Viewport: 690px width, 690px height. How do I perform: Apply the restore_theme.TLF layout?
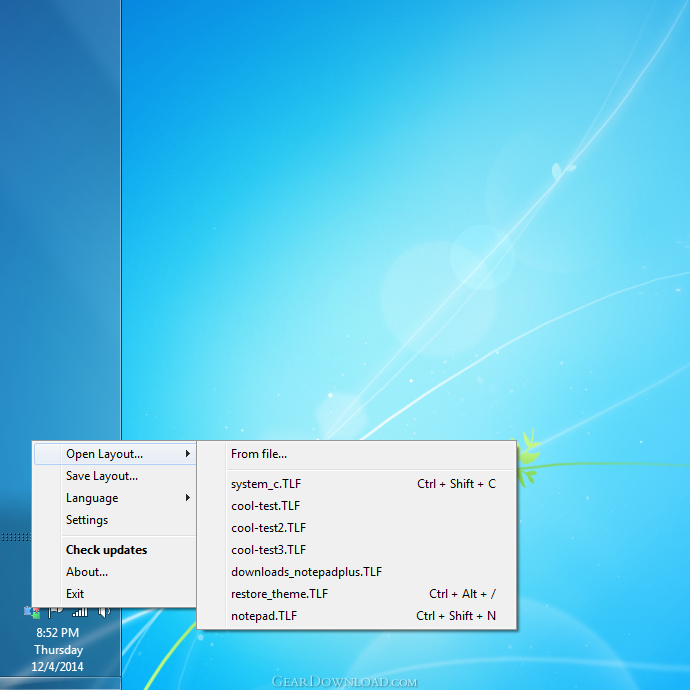[356, 594]
